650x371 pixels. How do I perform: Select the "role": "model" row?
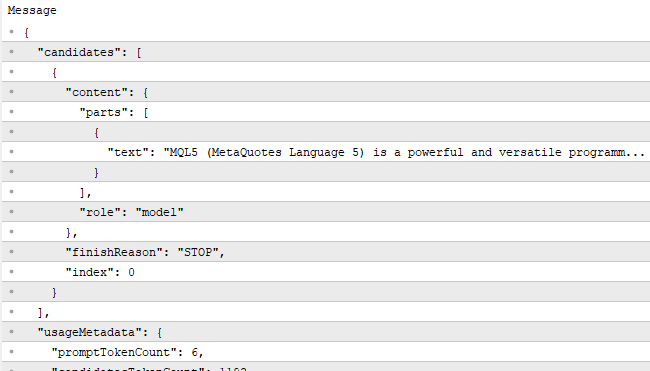326,212
